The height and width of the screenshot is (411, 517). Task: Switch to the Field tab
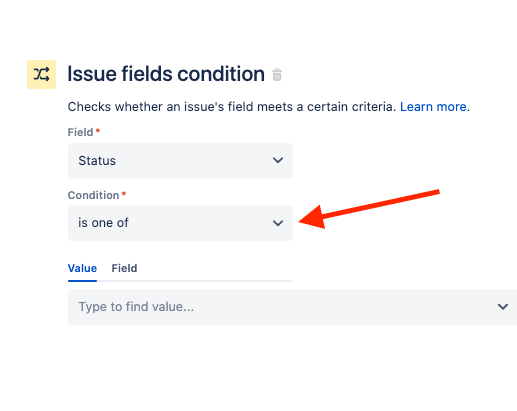(x=124, y=268)
